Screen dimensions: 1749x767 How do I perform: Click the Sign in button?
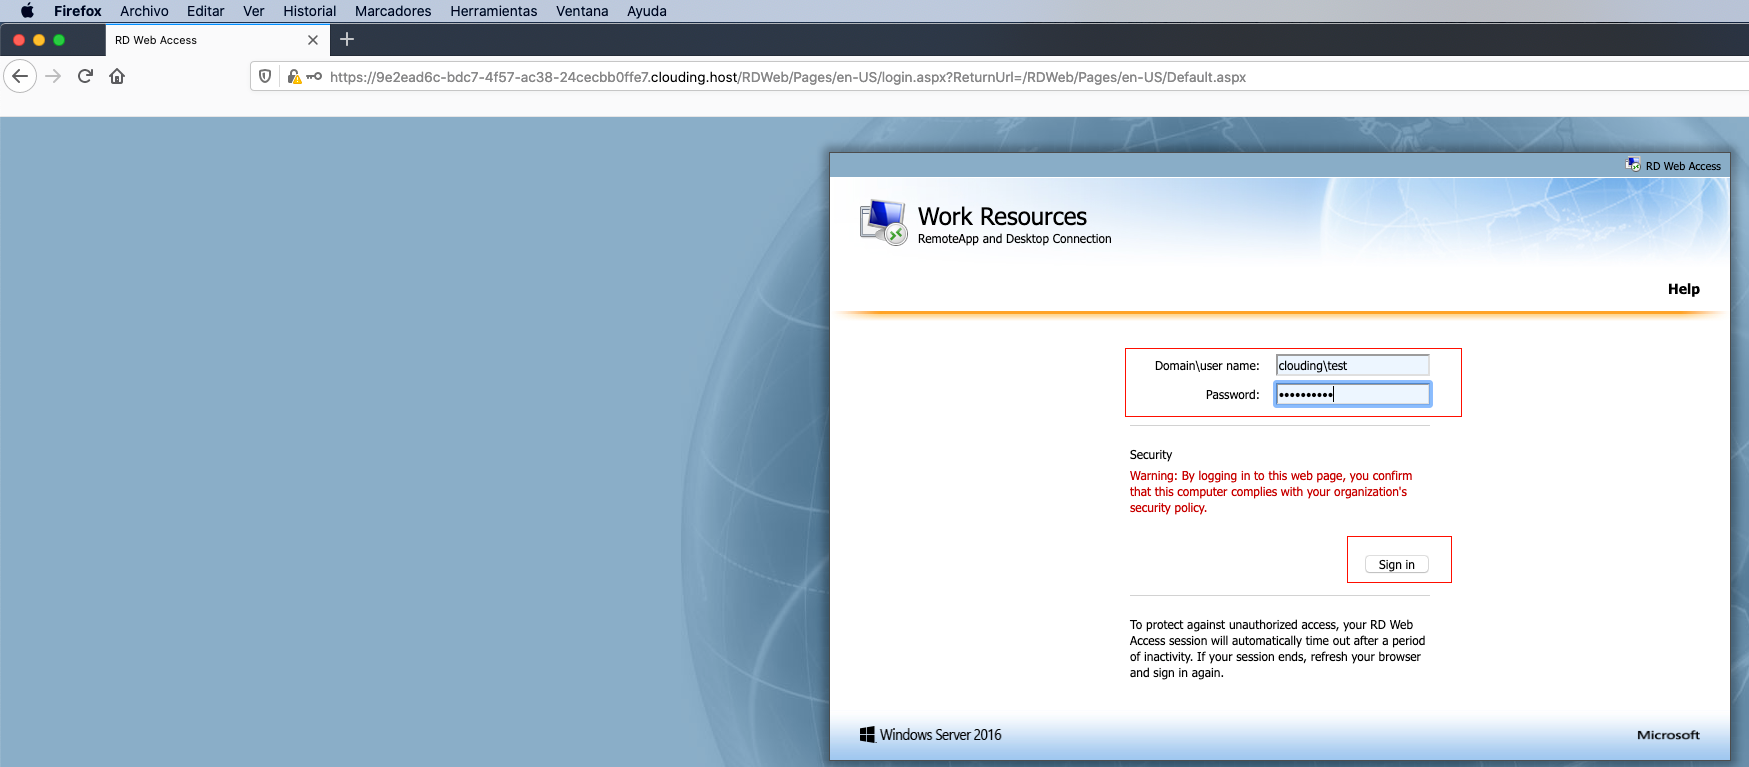1396,564
